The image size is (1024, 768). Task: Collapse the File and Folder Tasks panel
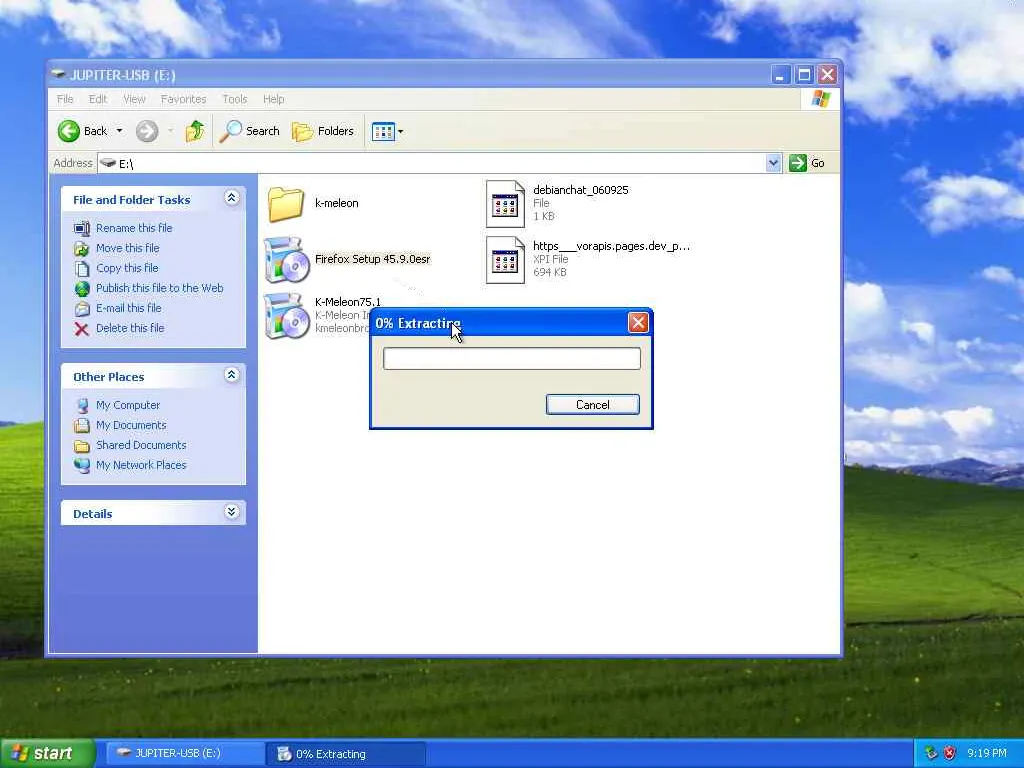coord(231,198)
